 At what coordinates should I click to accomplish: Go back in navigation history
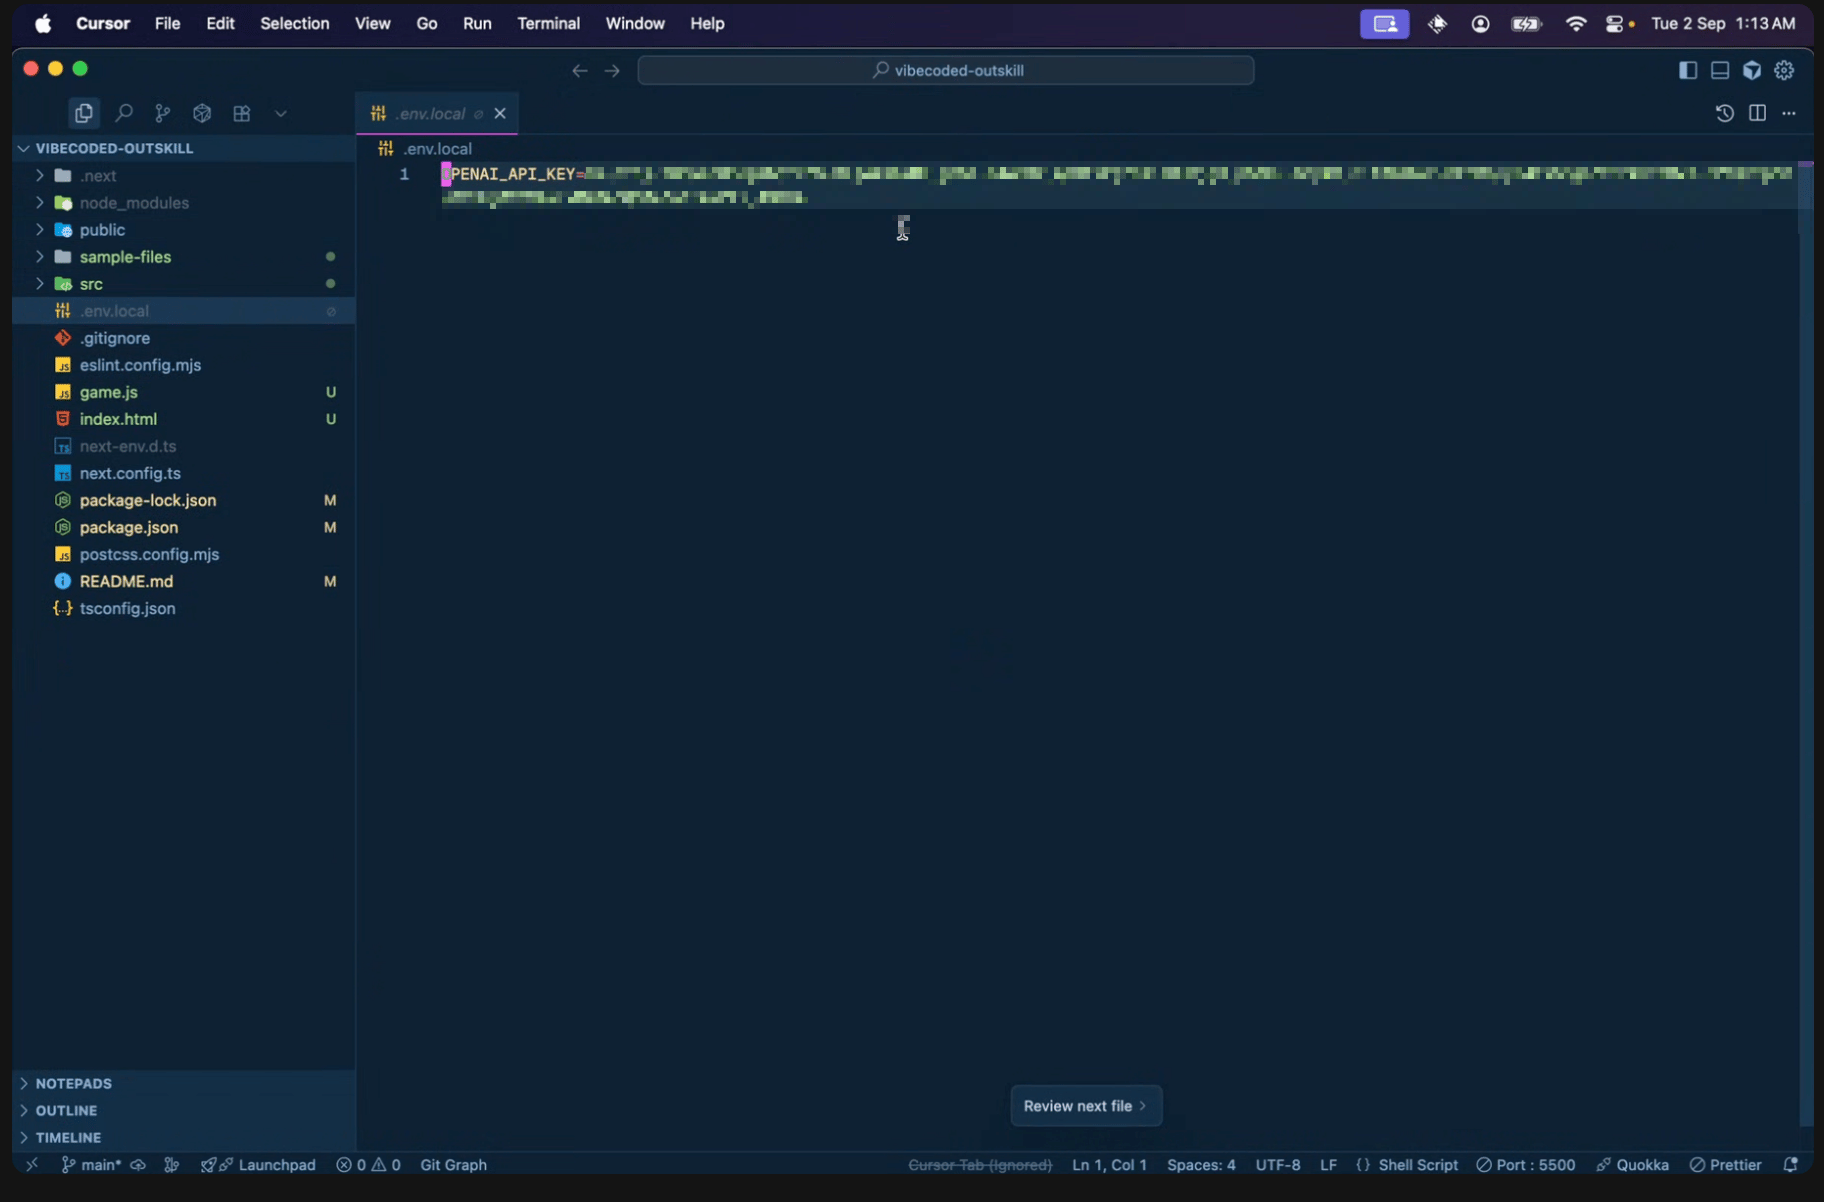580,70
